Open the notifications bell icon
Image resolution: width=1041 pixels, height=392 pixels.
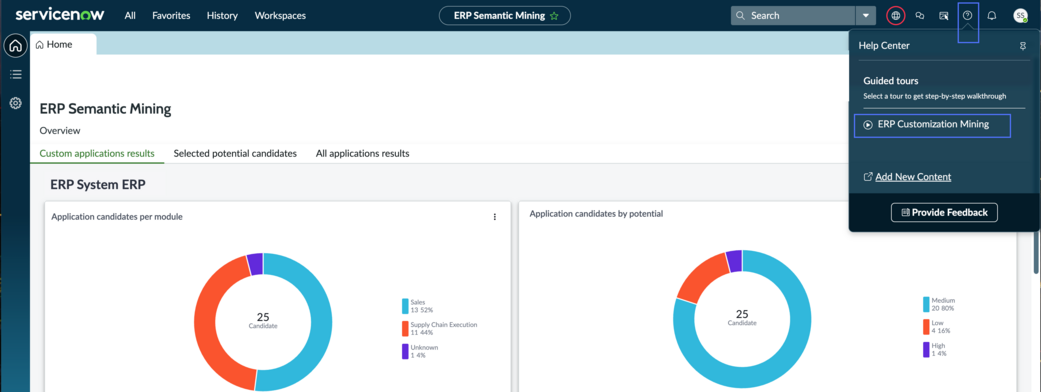pos(992,15)
